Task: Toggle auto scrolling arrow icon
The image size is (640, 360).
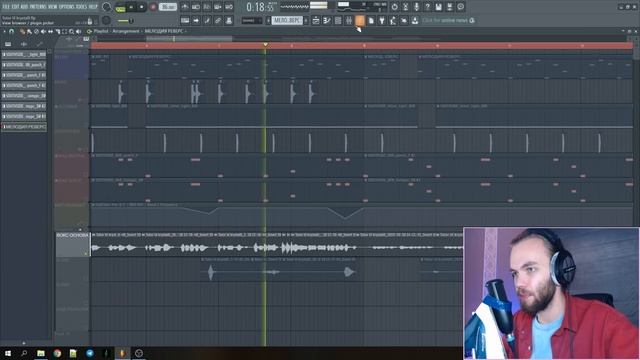Action: [196, 20]
